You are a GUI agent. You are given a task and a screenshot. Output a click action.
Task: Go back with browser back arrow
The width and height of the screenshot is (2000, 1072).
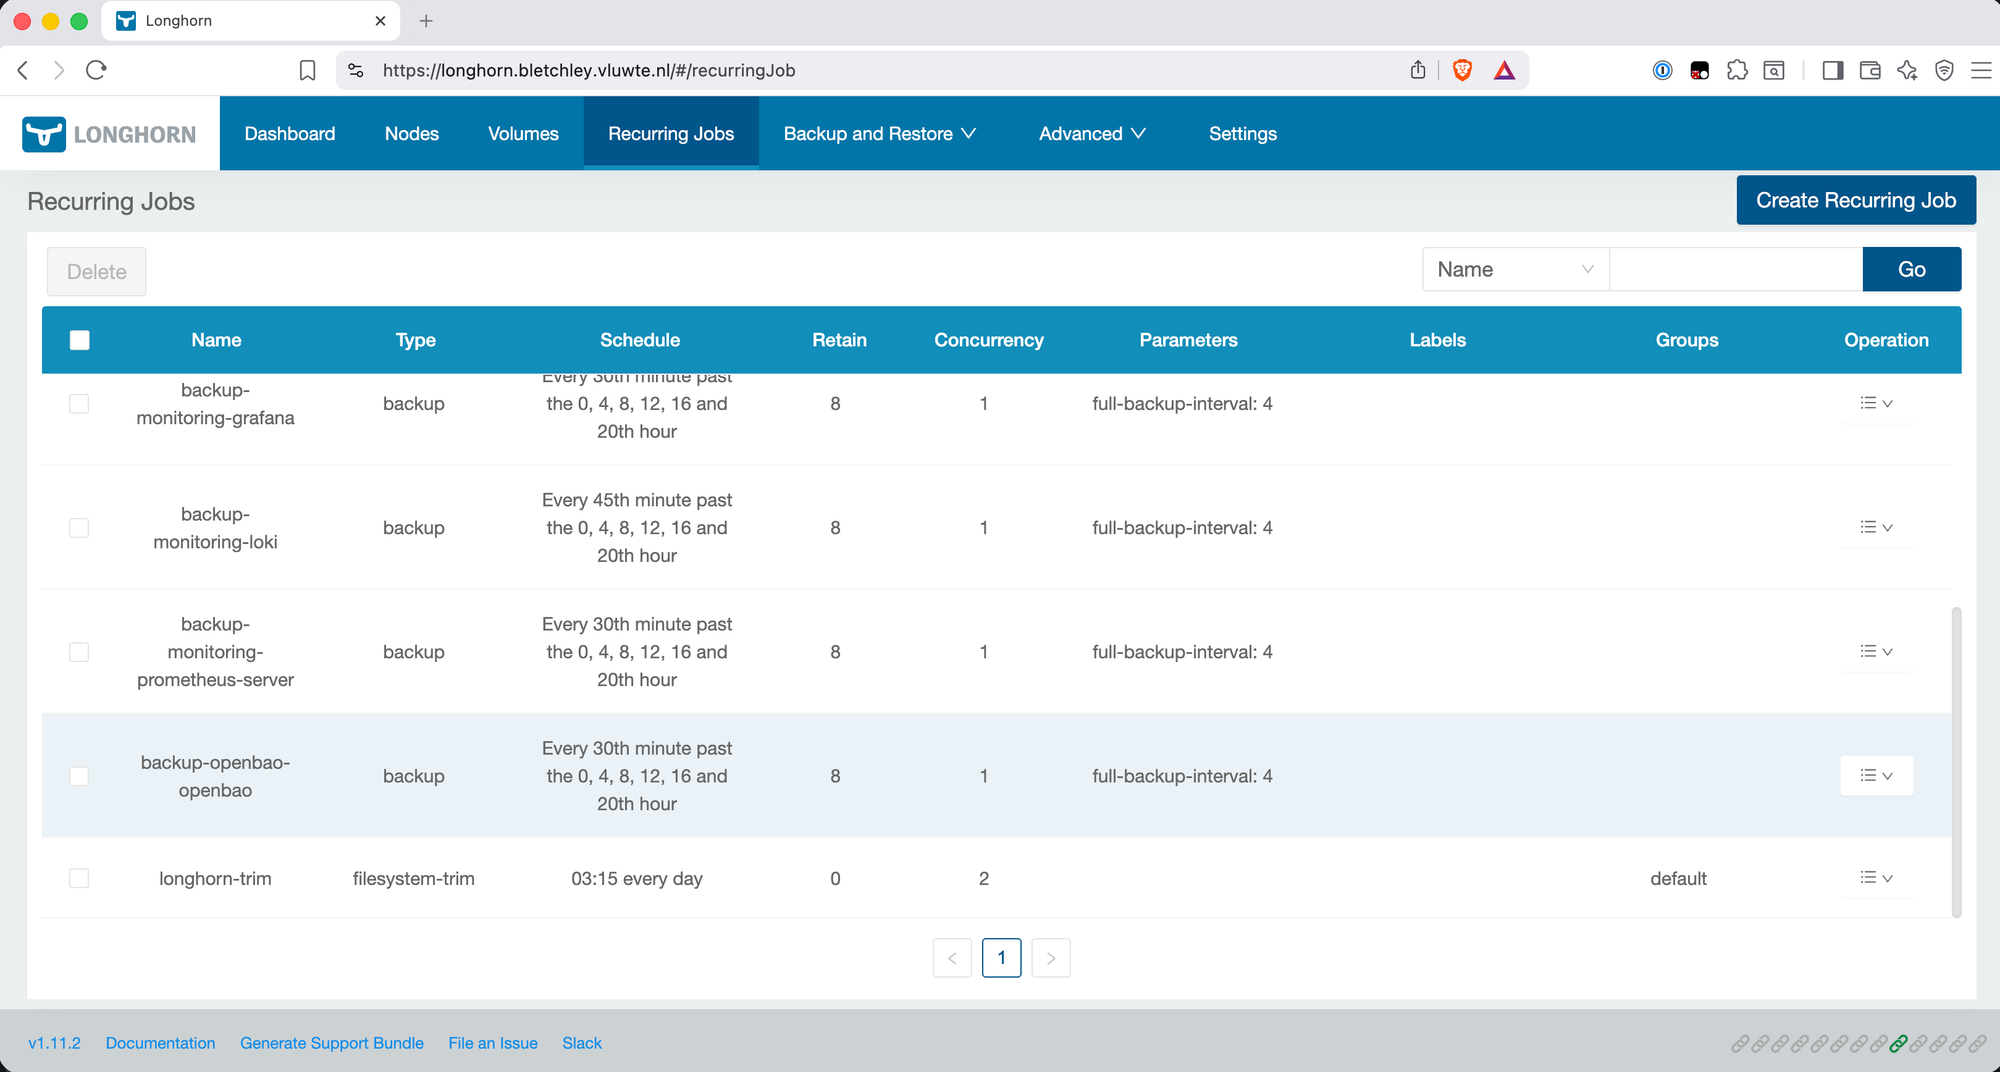23,70
